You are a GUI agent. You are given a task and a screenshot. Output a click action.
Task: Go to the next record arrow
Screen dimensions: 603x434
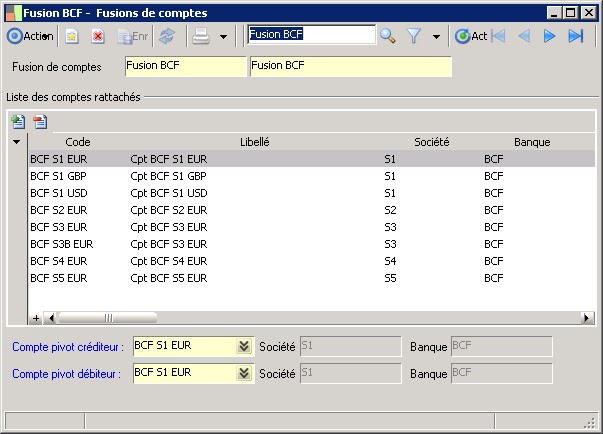click(549, 36)
